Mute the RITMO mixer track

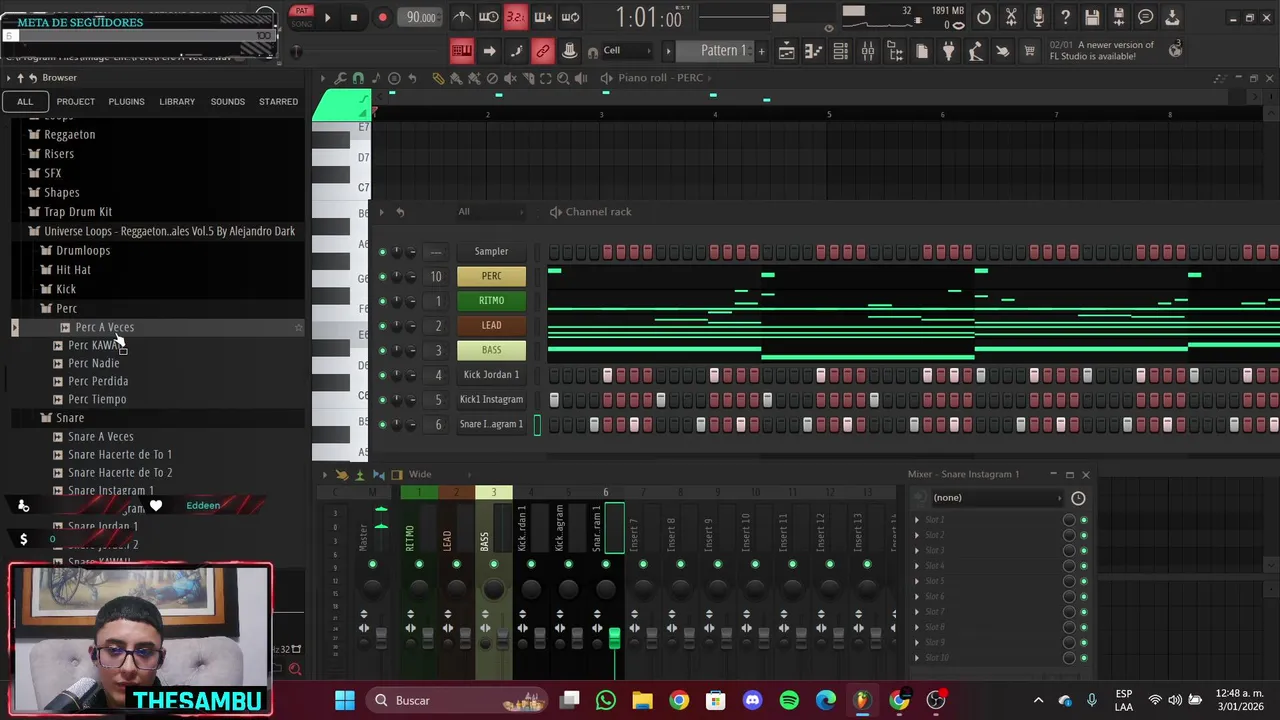[419, 565]
